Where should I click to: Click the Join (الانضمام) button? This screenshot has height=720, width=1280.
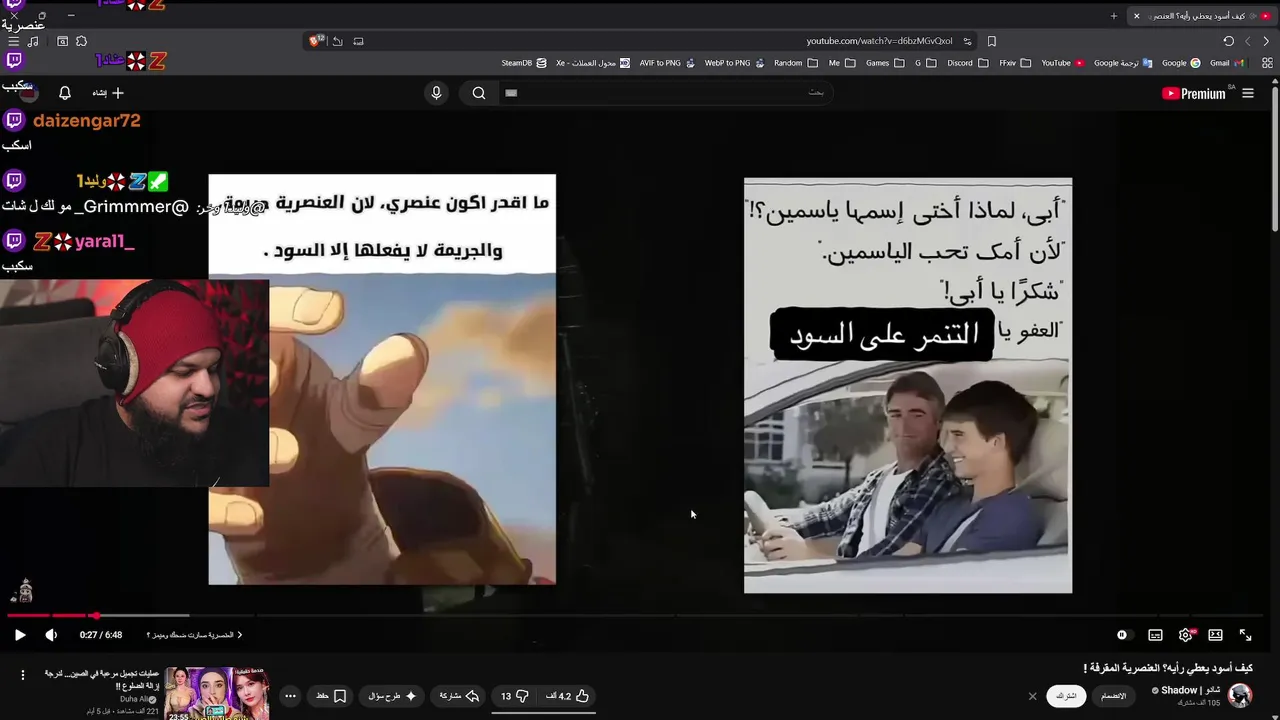[1113, 696]
